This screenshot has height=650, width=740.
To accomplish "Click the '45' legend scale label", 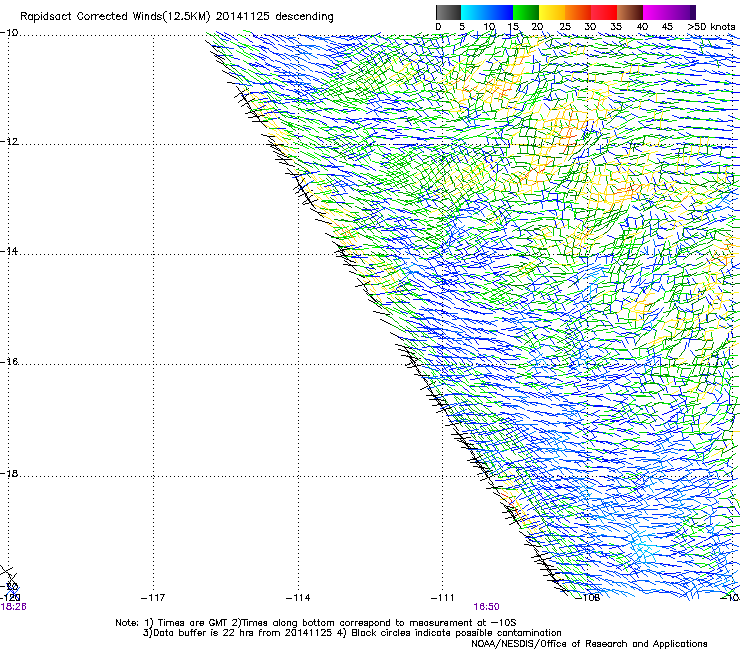I will (x=667, y=27).
